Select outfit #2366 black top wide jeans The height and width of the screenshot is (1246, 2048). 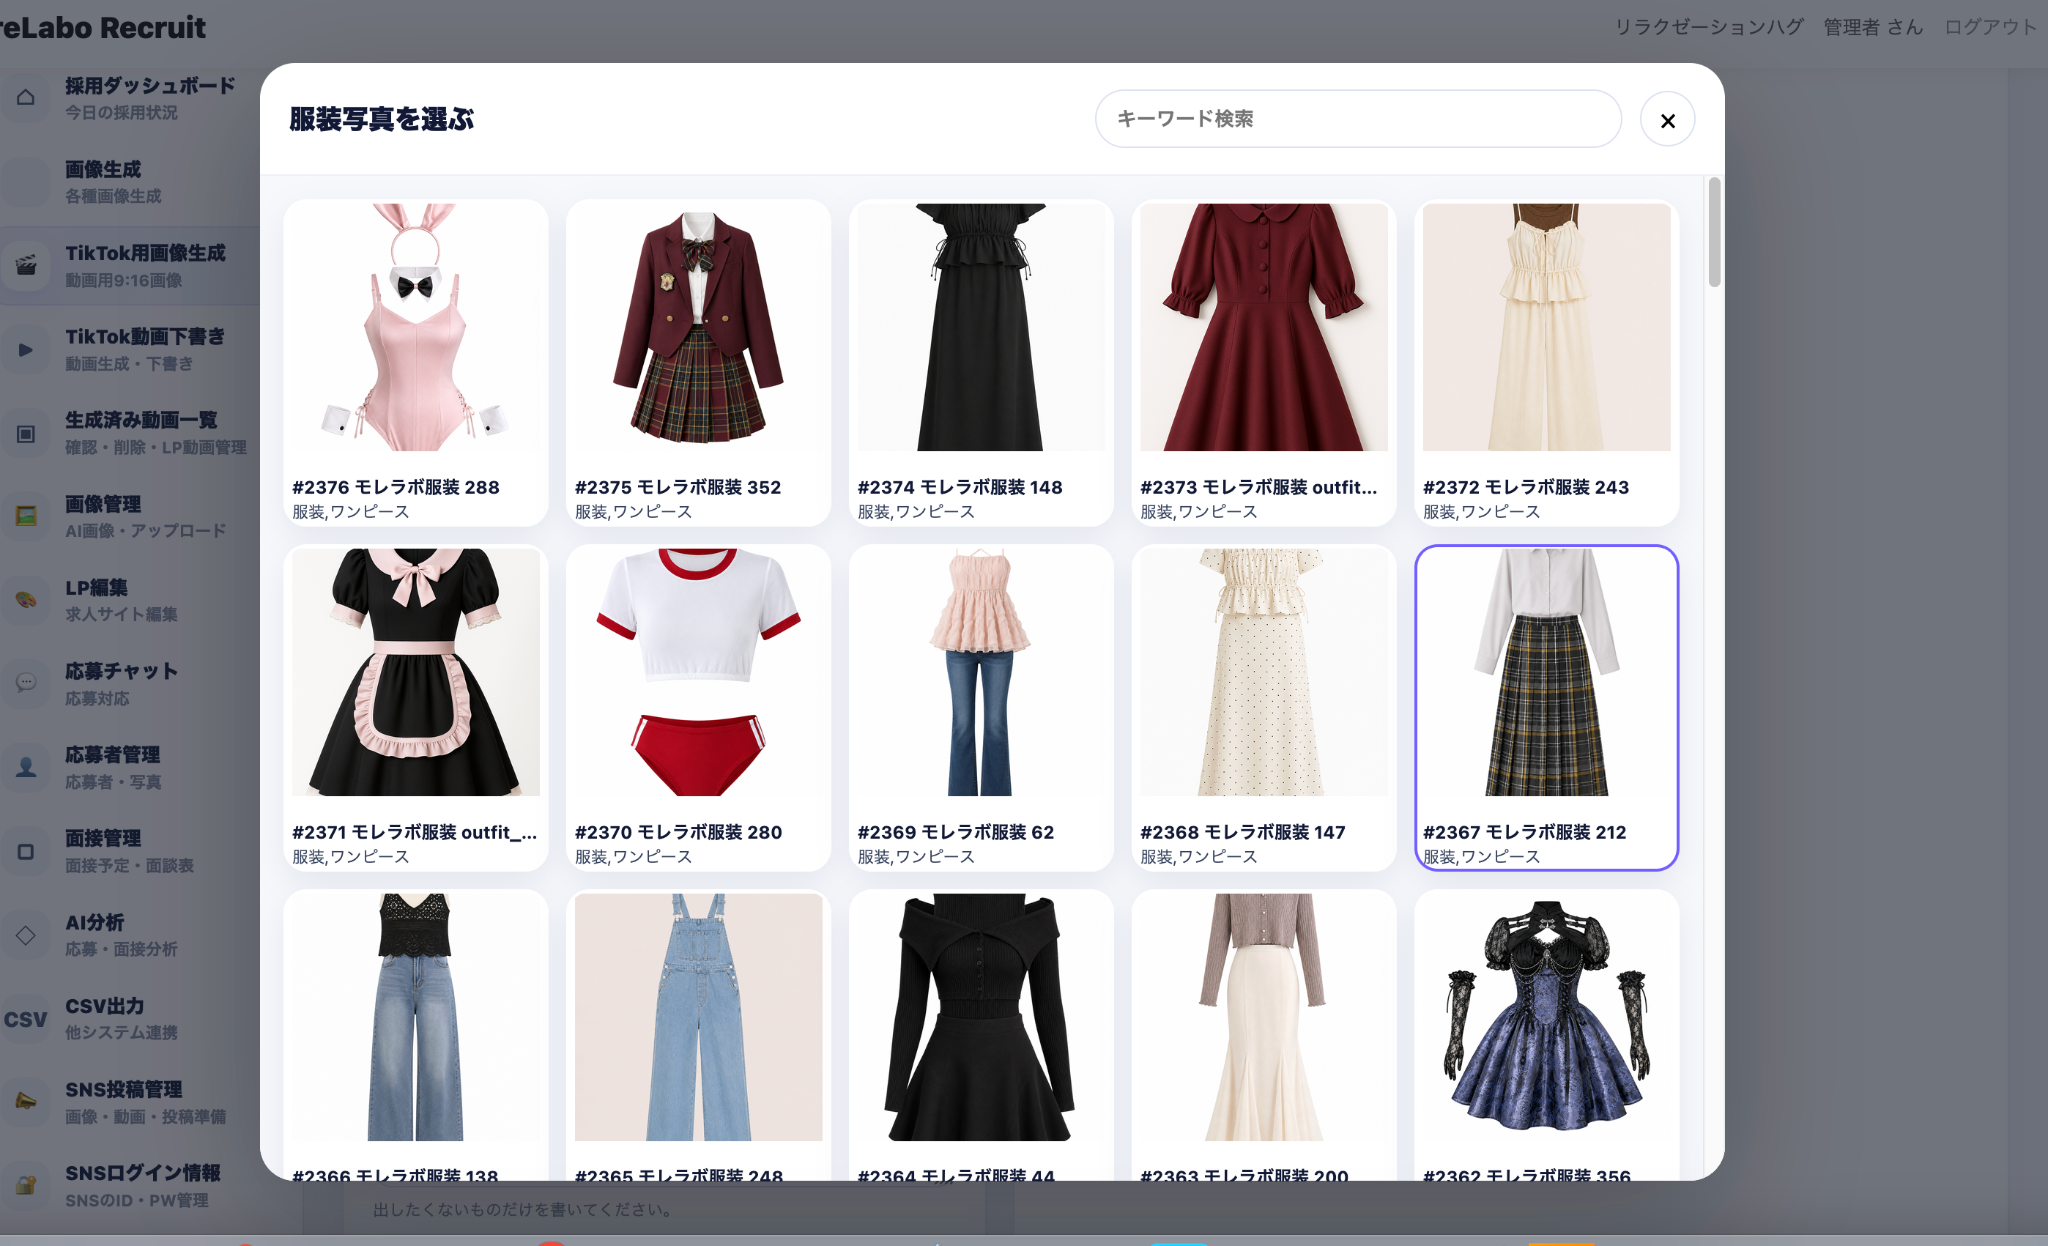coord(416,1035)
